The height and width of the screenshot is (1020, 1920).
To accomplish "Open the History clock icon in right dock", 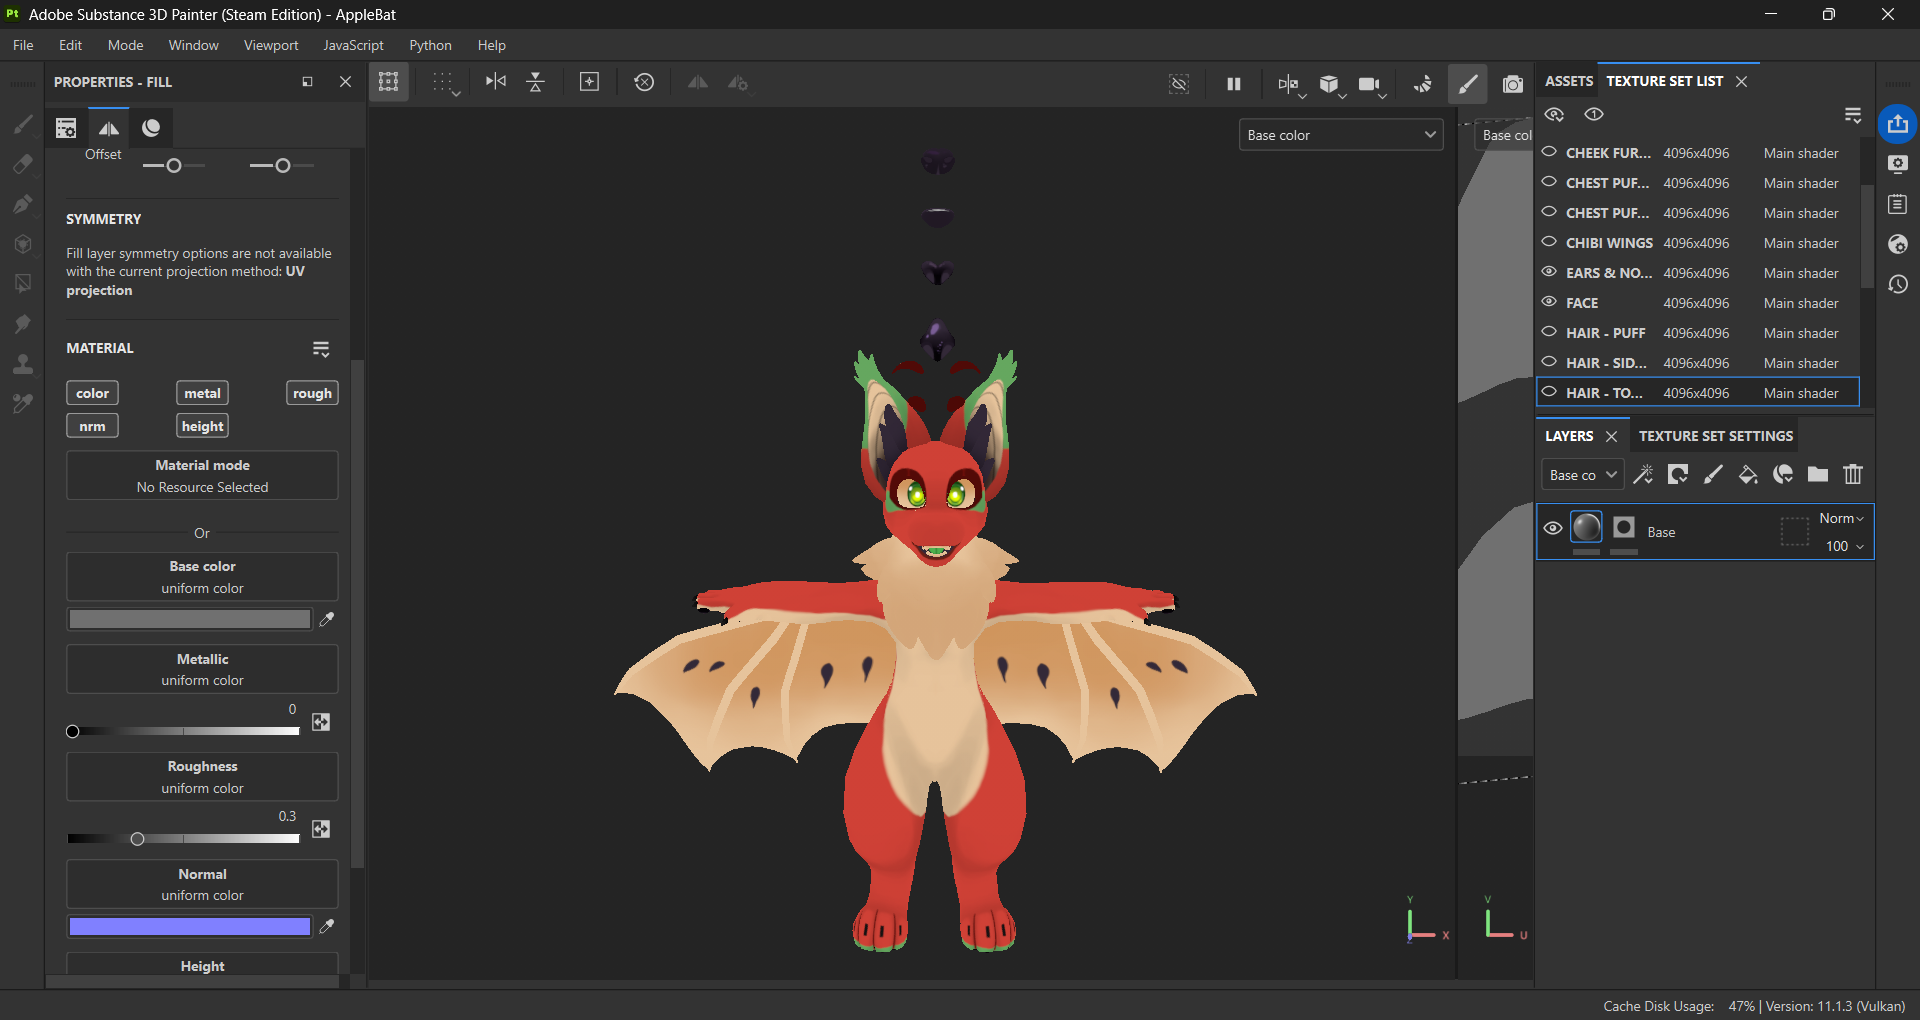I will coord(1898,284).
